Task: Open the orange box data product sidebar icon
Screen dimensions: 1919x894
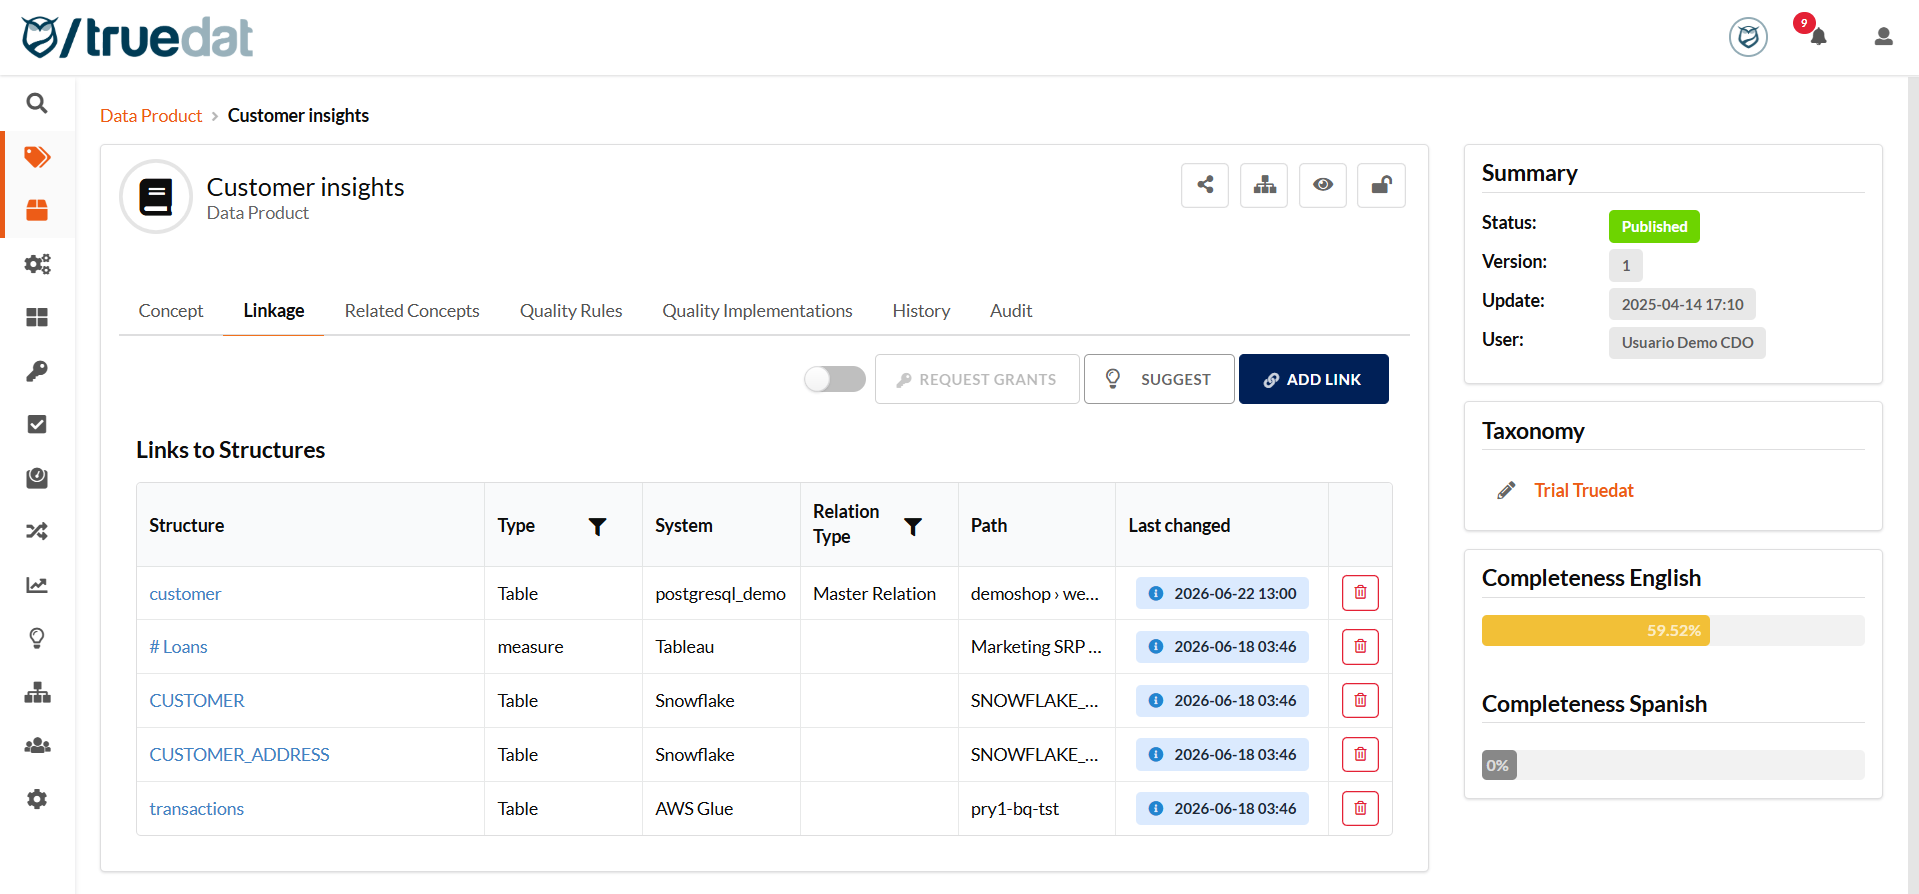Action: (x=37, y=210)
